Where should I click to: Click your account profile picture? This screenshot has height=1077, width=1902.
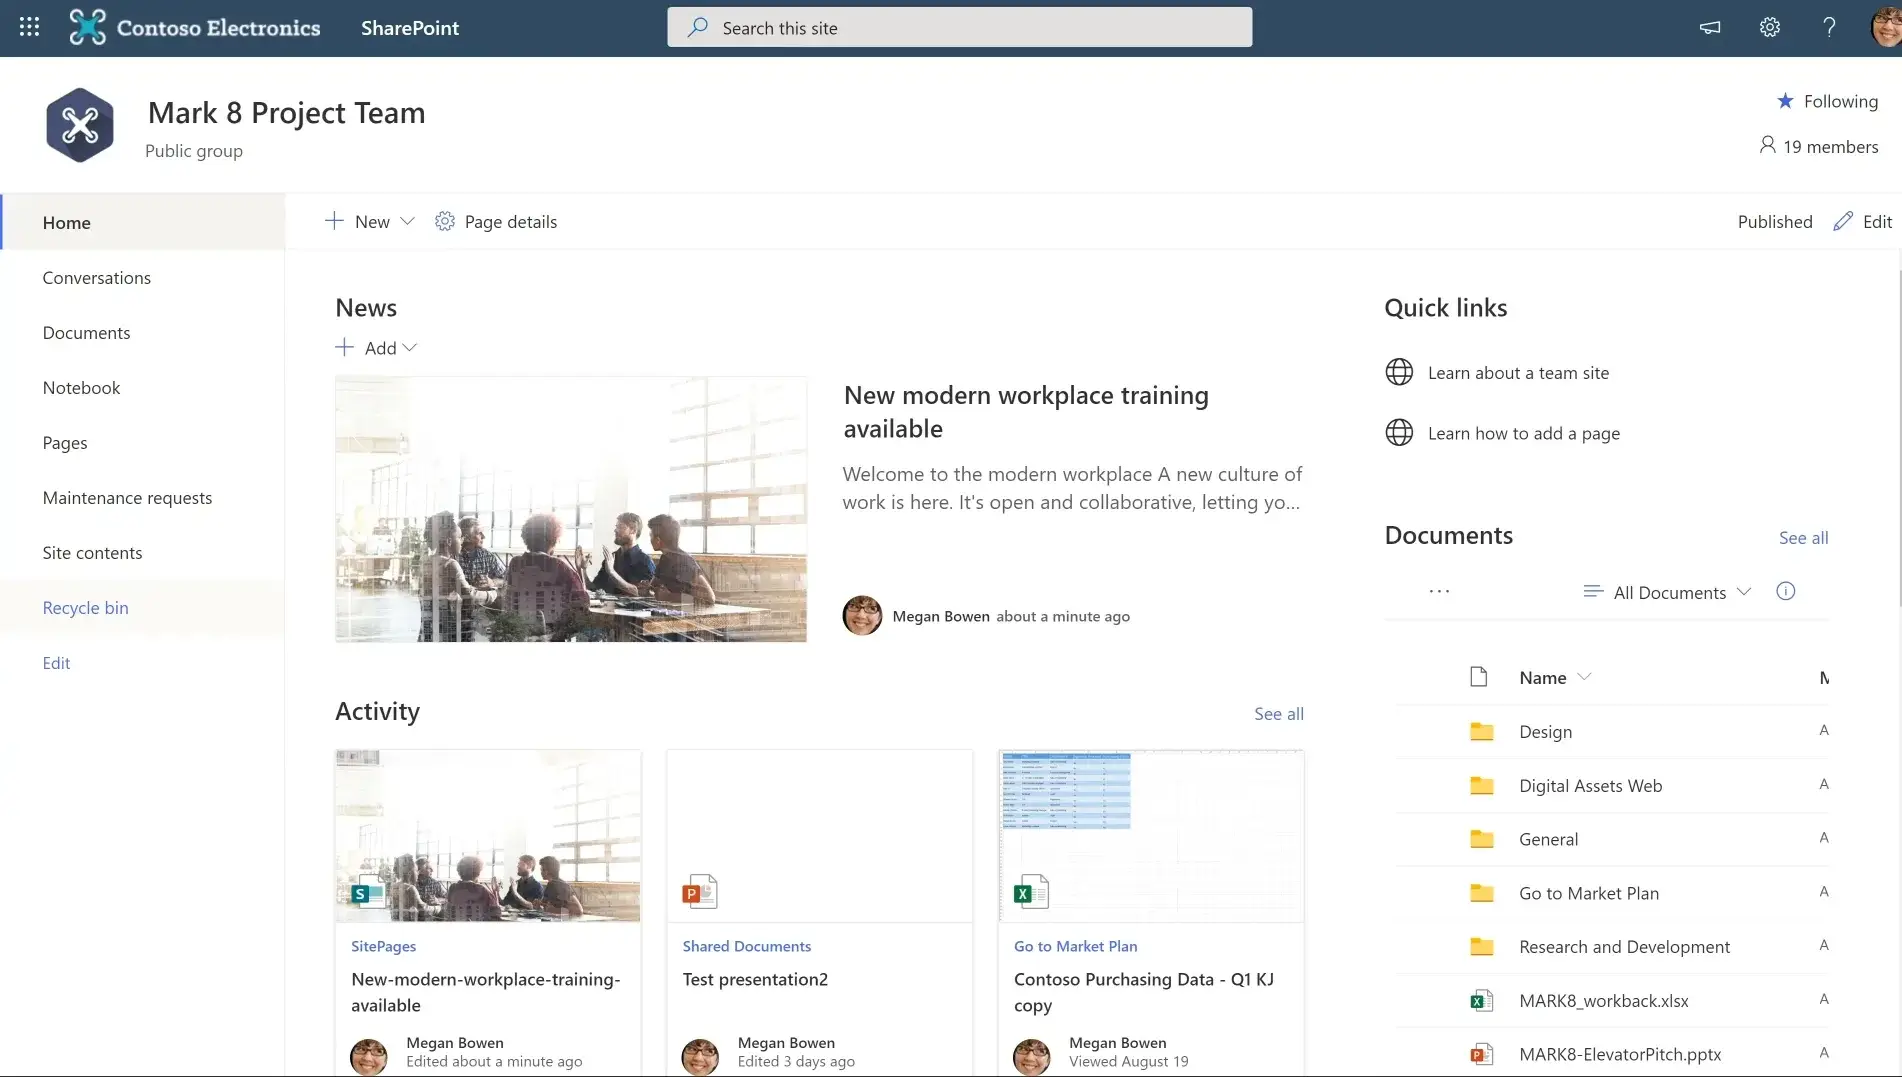tap(1882, 27)
